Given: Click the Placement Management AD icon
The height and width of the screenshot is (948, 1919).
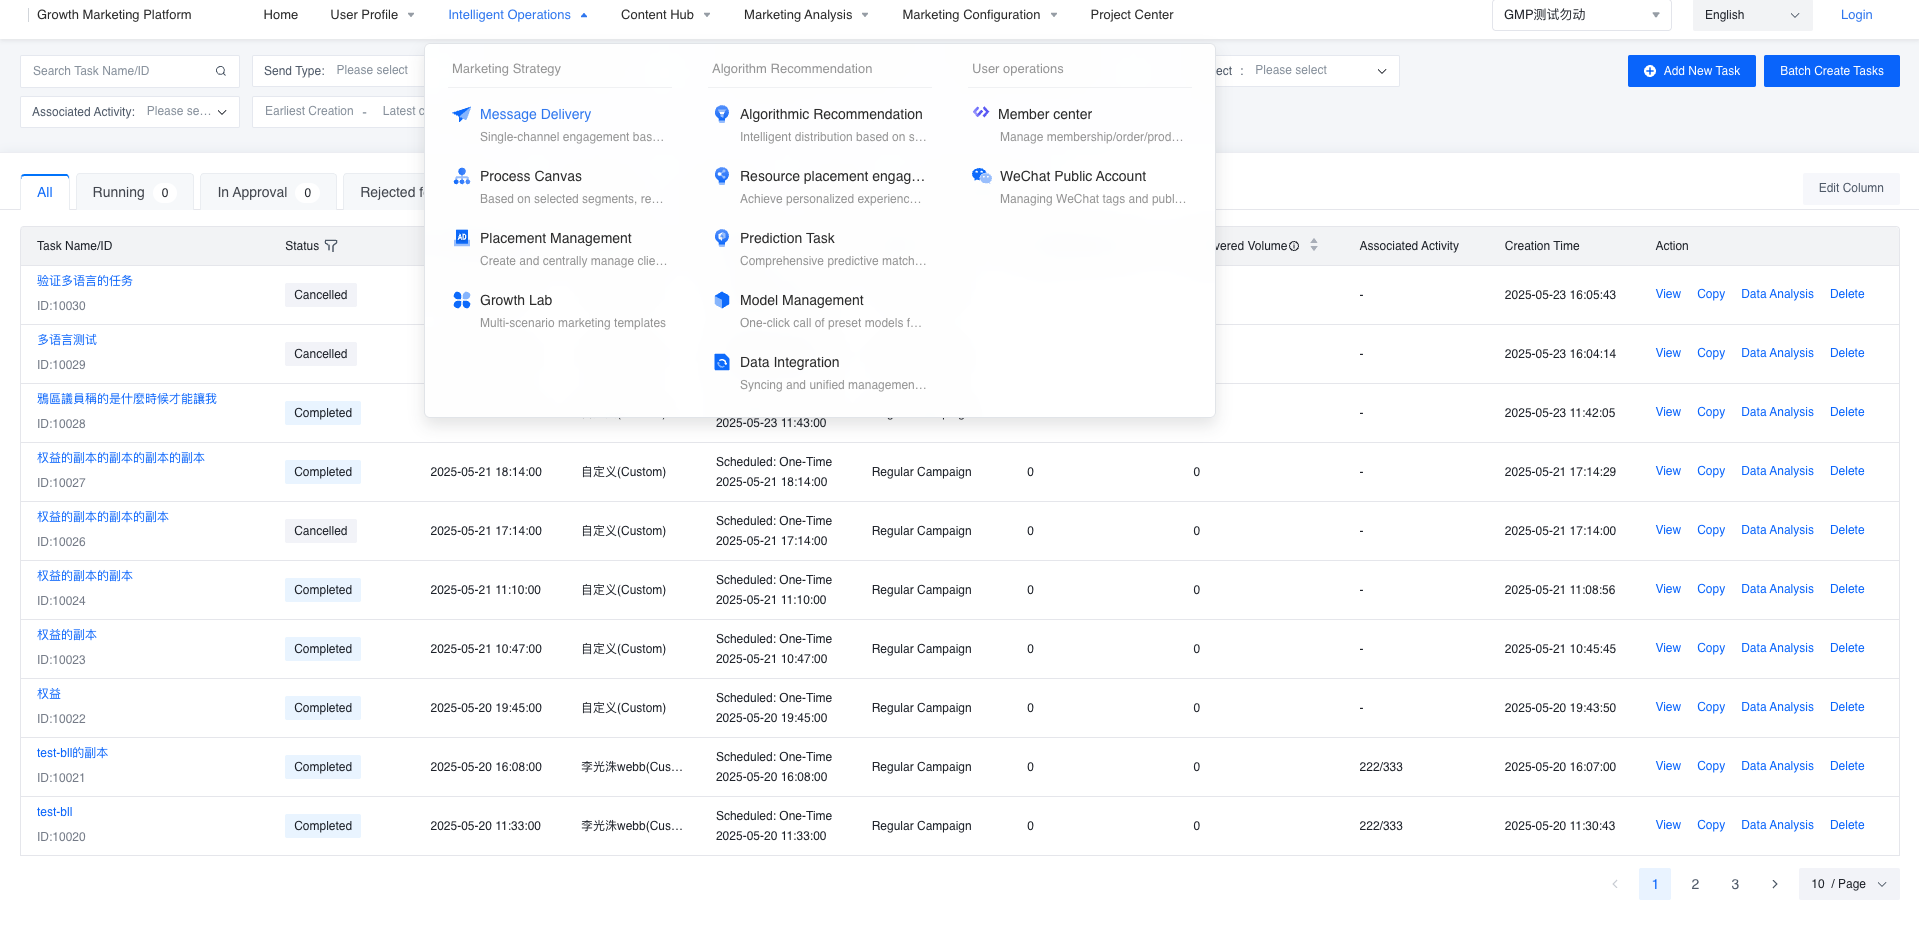Looking at the screenshot, I should coord(461,238).
